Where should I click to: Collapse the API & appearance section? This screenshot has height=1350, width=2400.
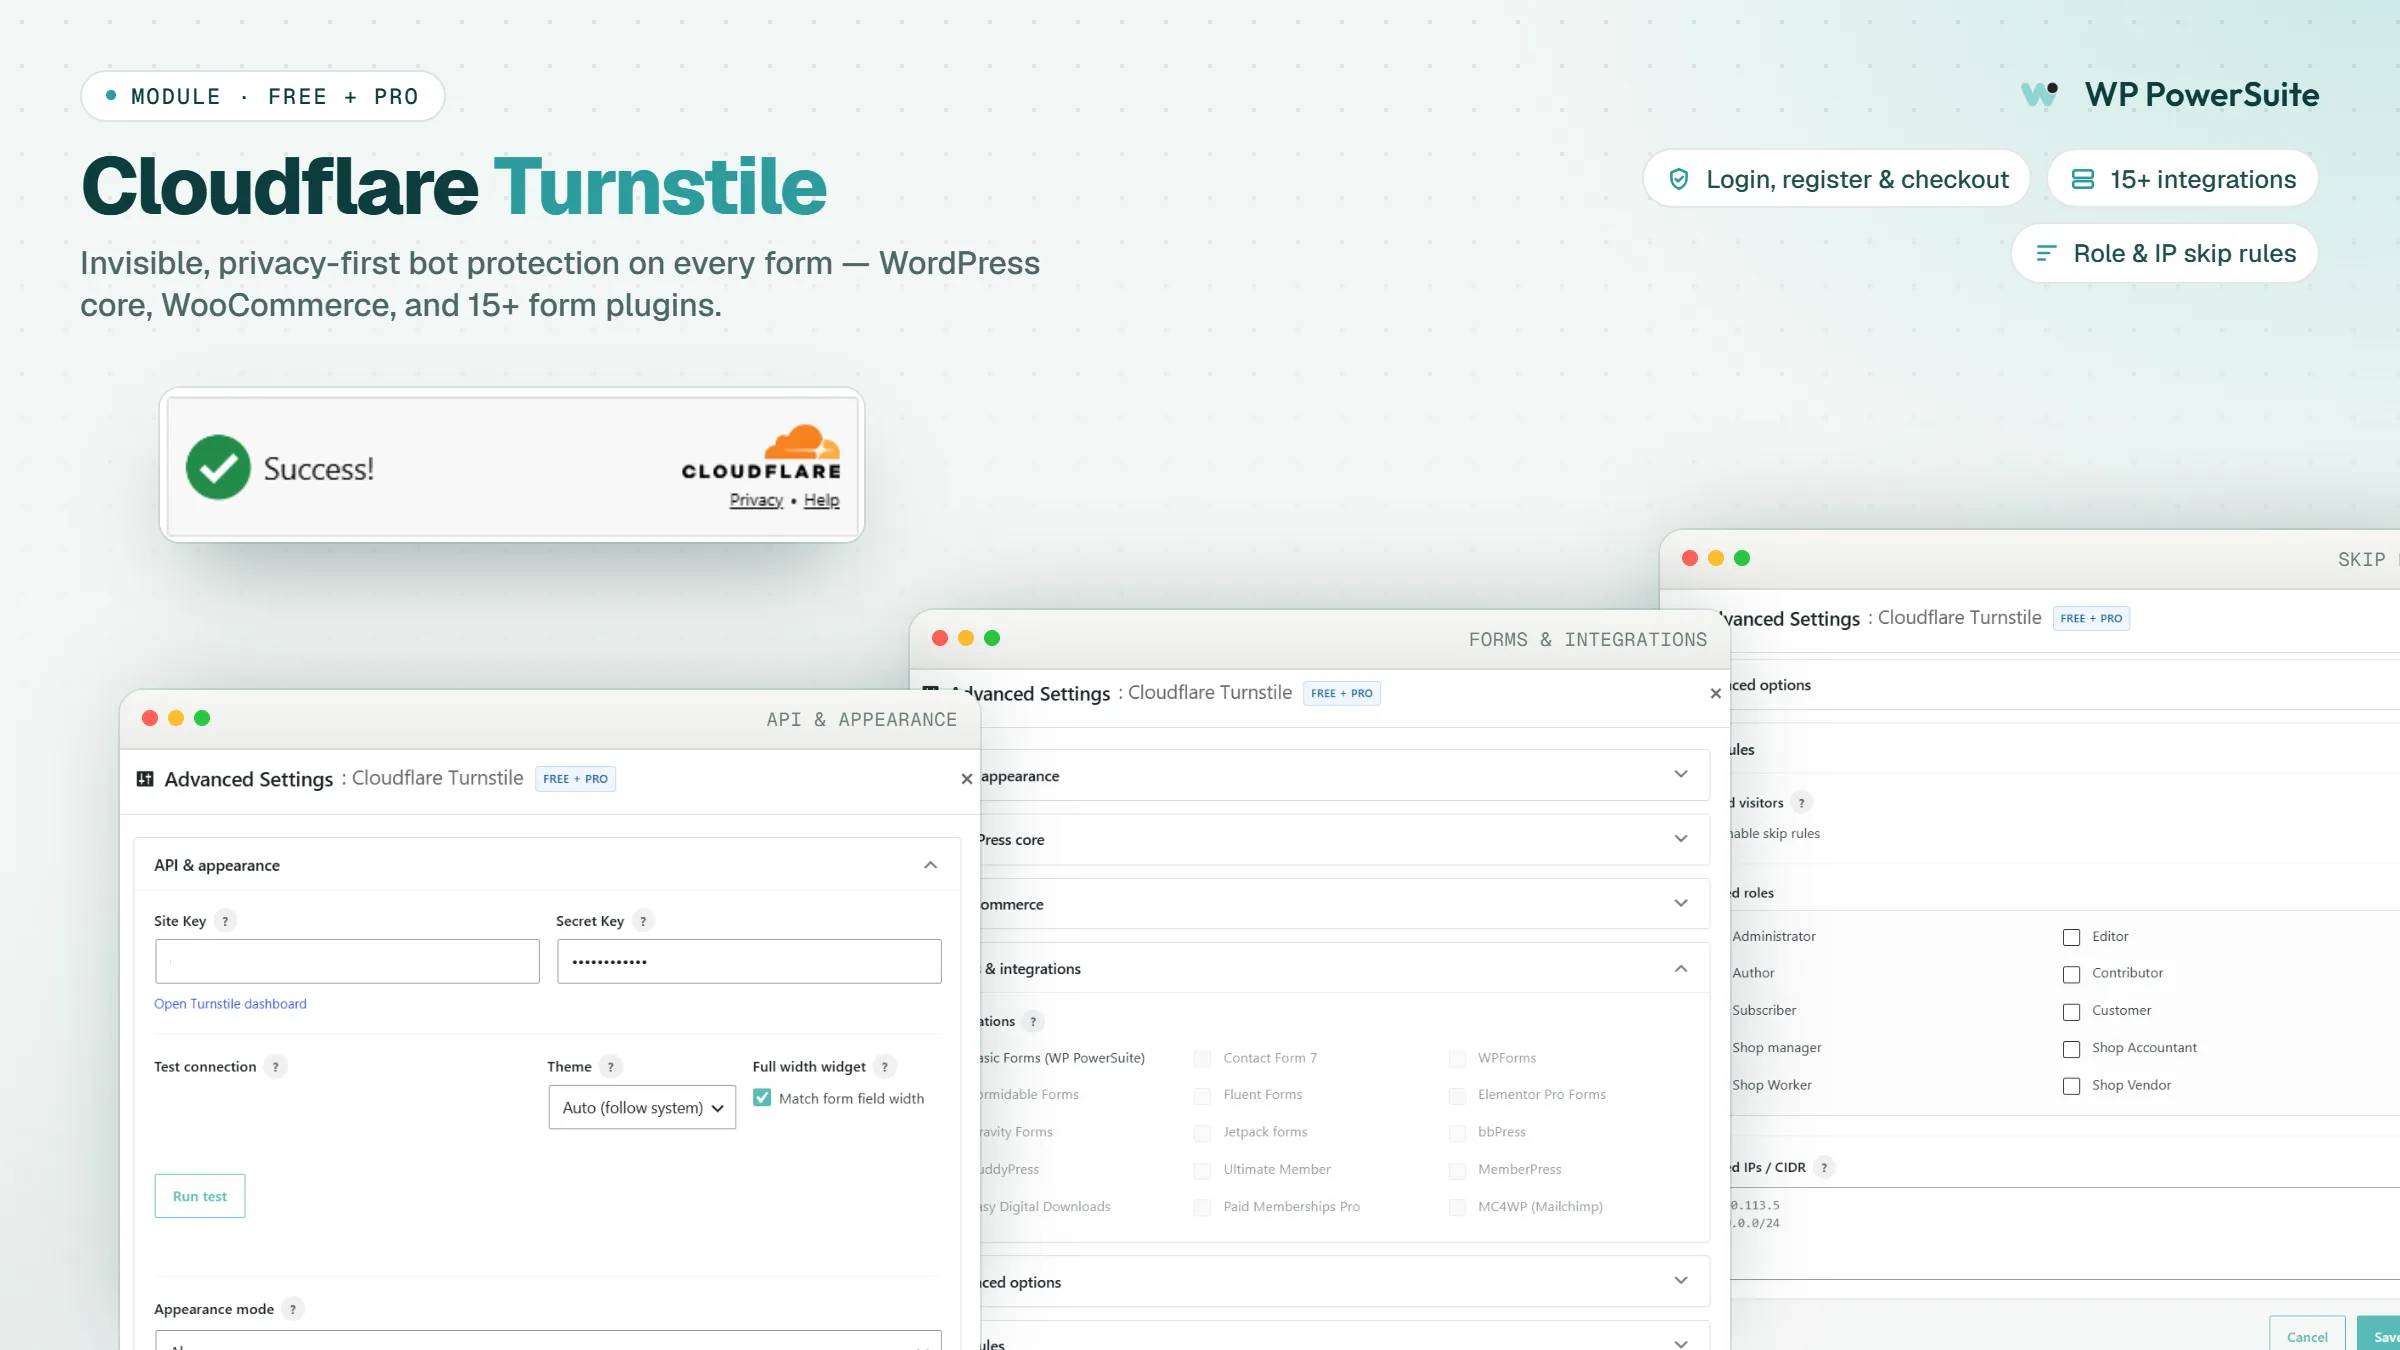click(x=930, y=865)
